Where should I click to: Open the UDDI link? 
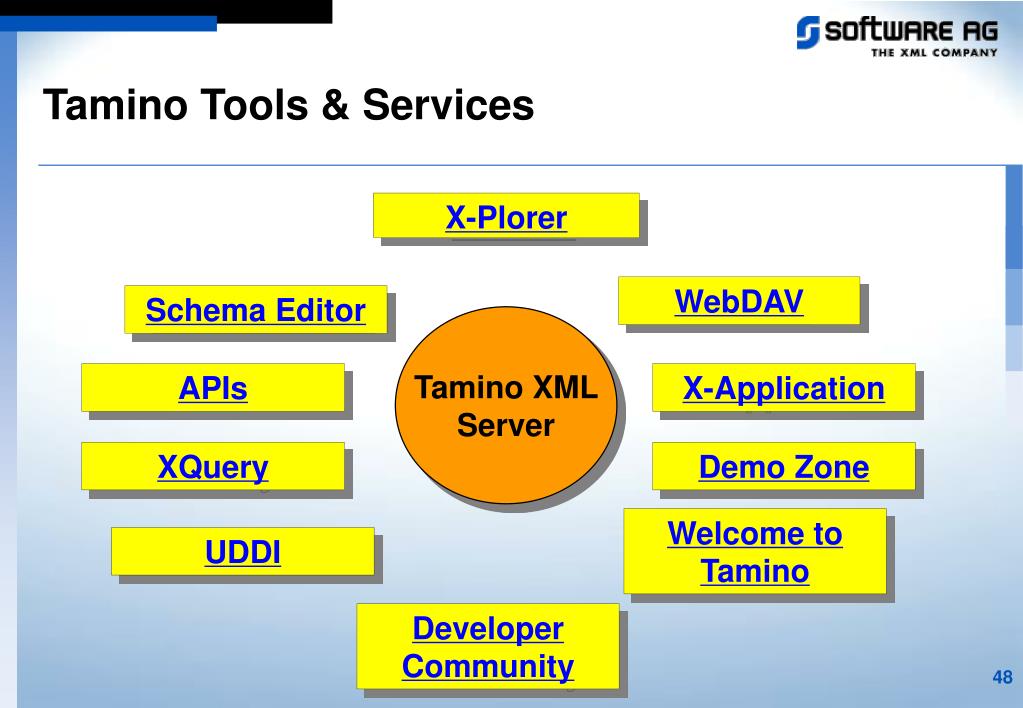243,552
